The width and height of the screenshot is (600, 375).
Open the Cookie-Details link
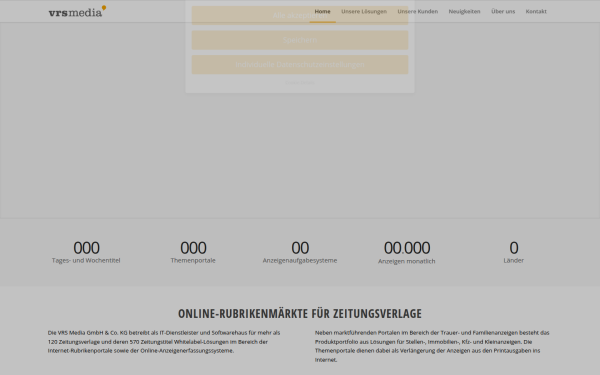[300, 82]
